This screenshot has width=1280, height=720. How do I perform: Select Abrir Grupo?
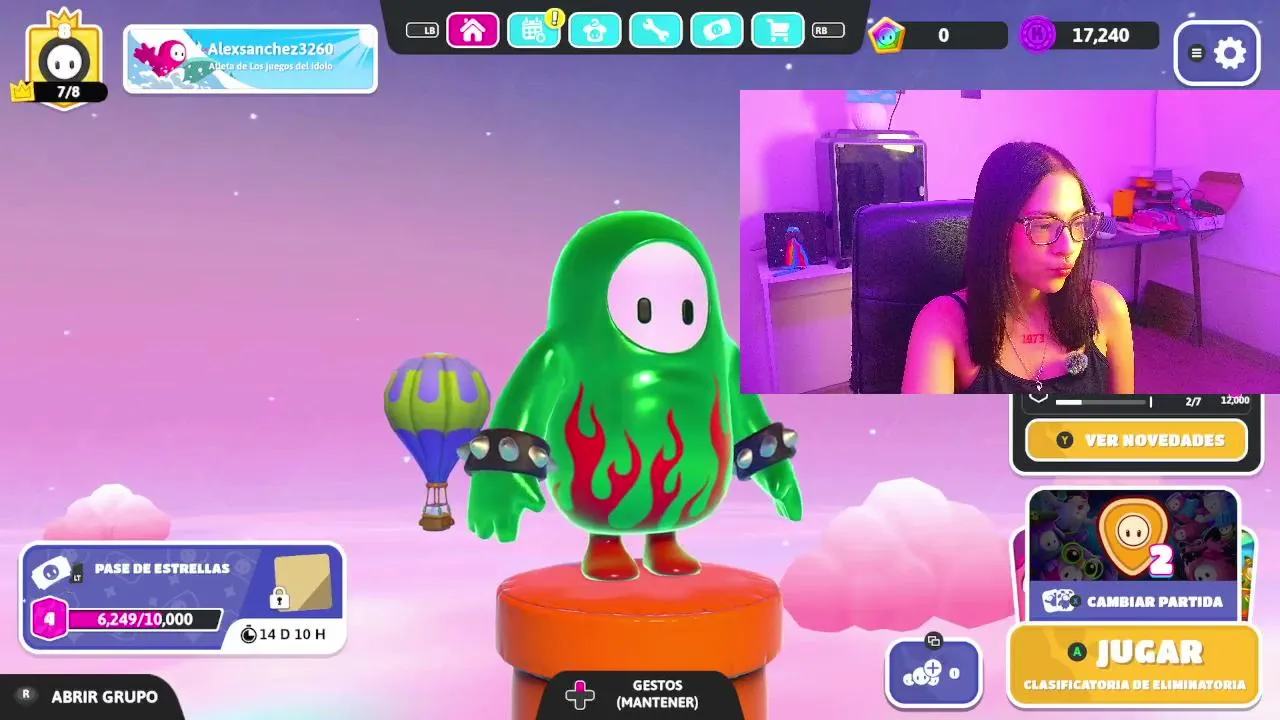[104, 696]
